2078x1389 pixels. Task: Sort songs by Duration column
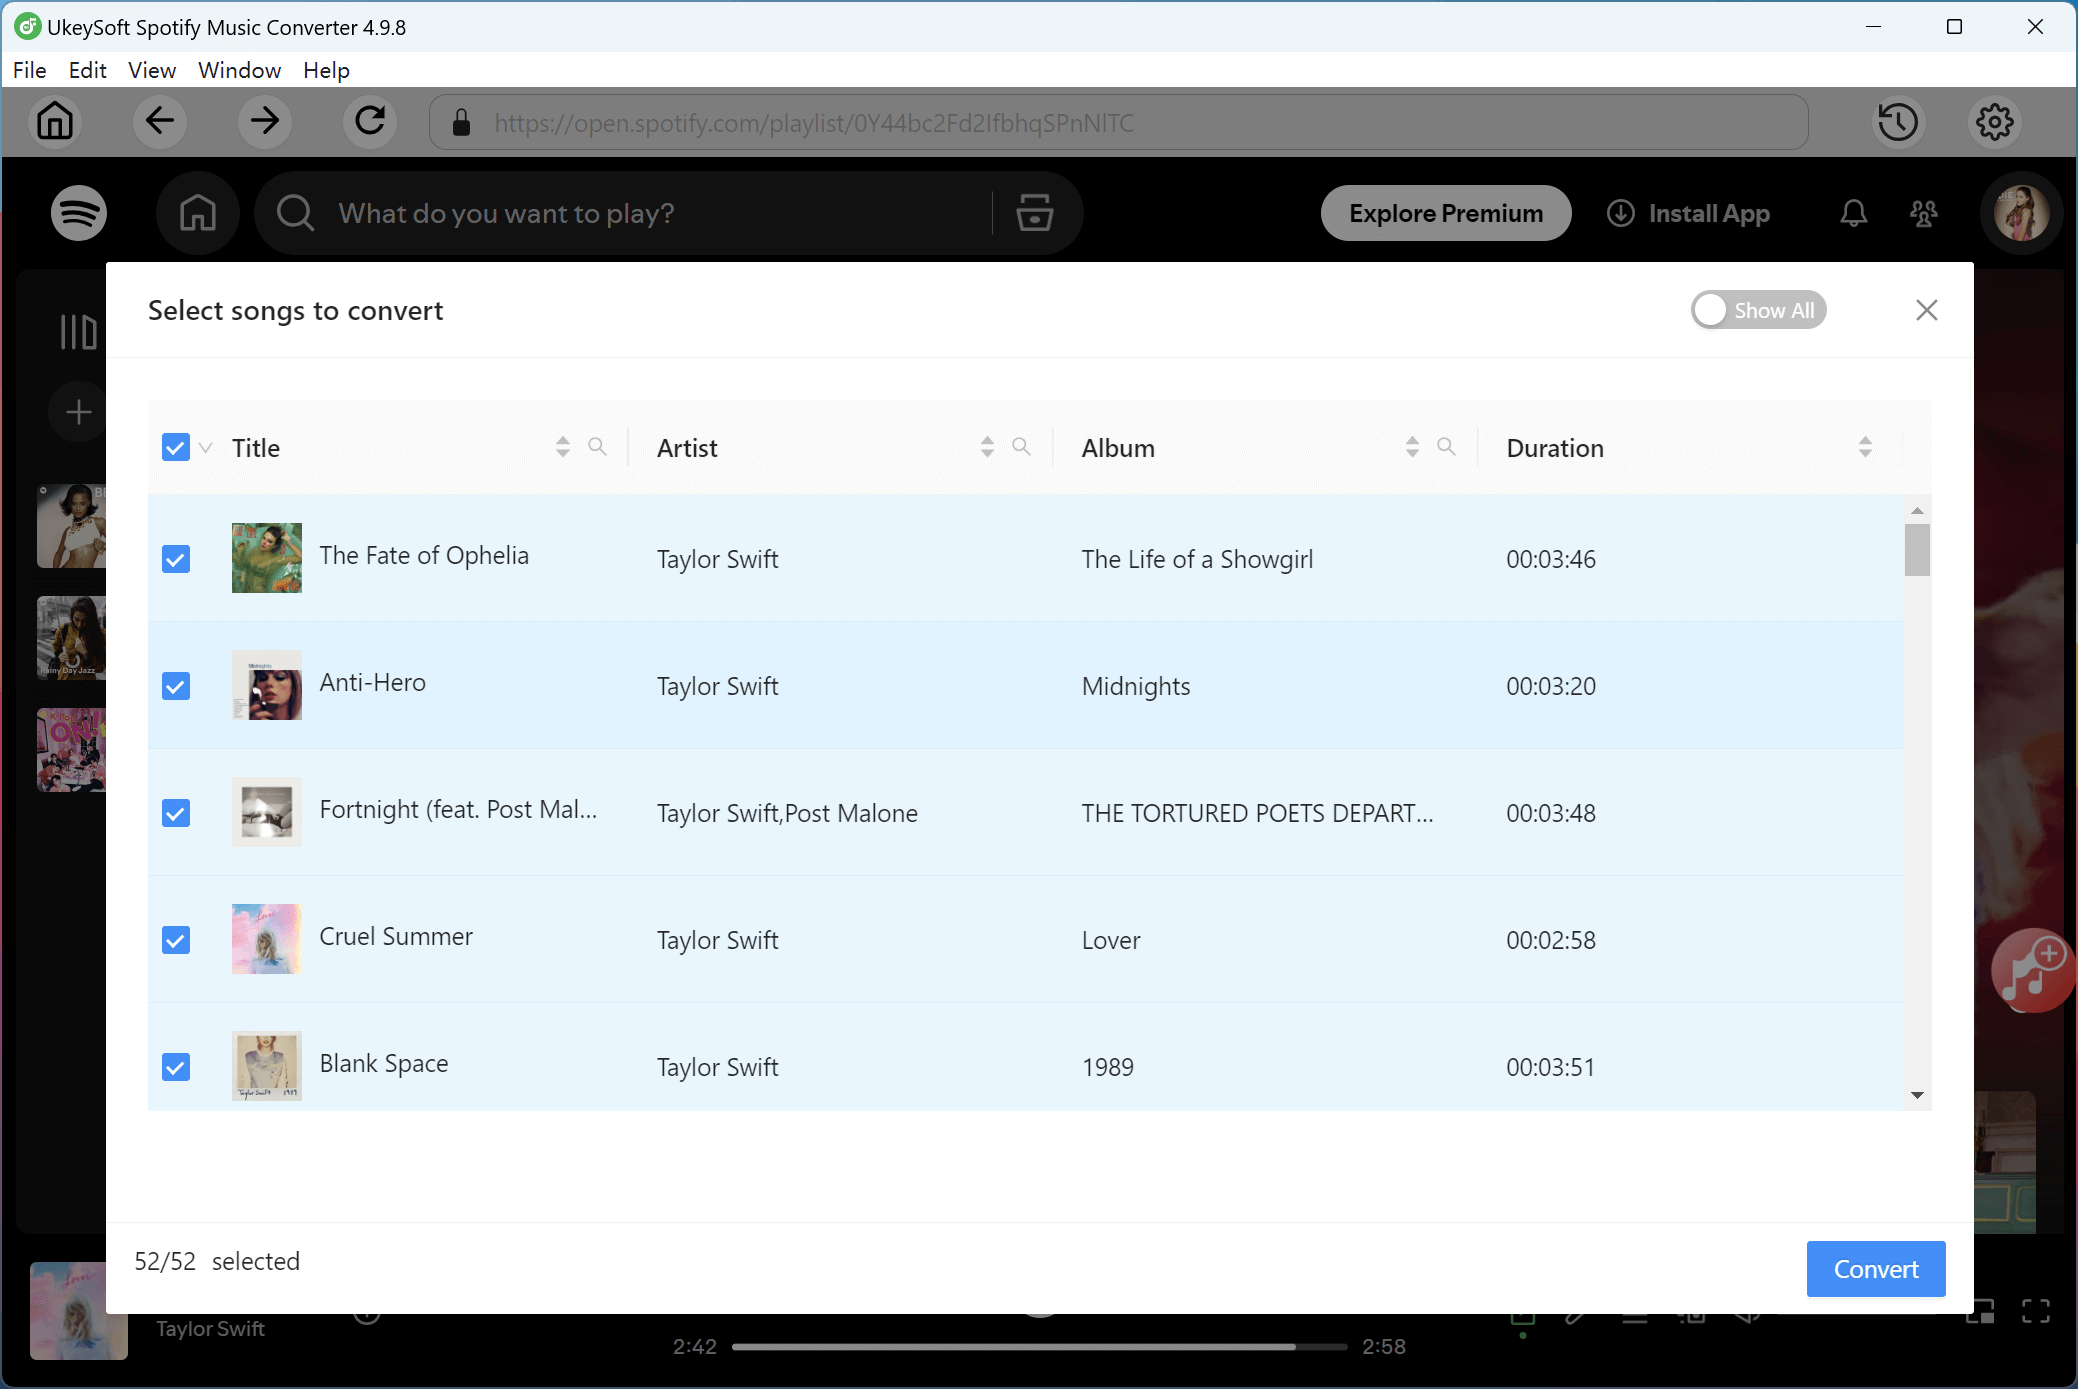pos(1864,447)
